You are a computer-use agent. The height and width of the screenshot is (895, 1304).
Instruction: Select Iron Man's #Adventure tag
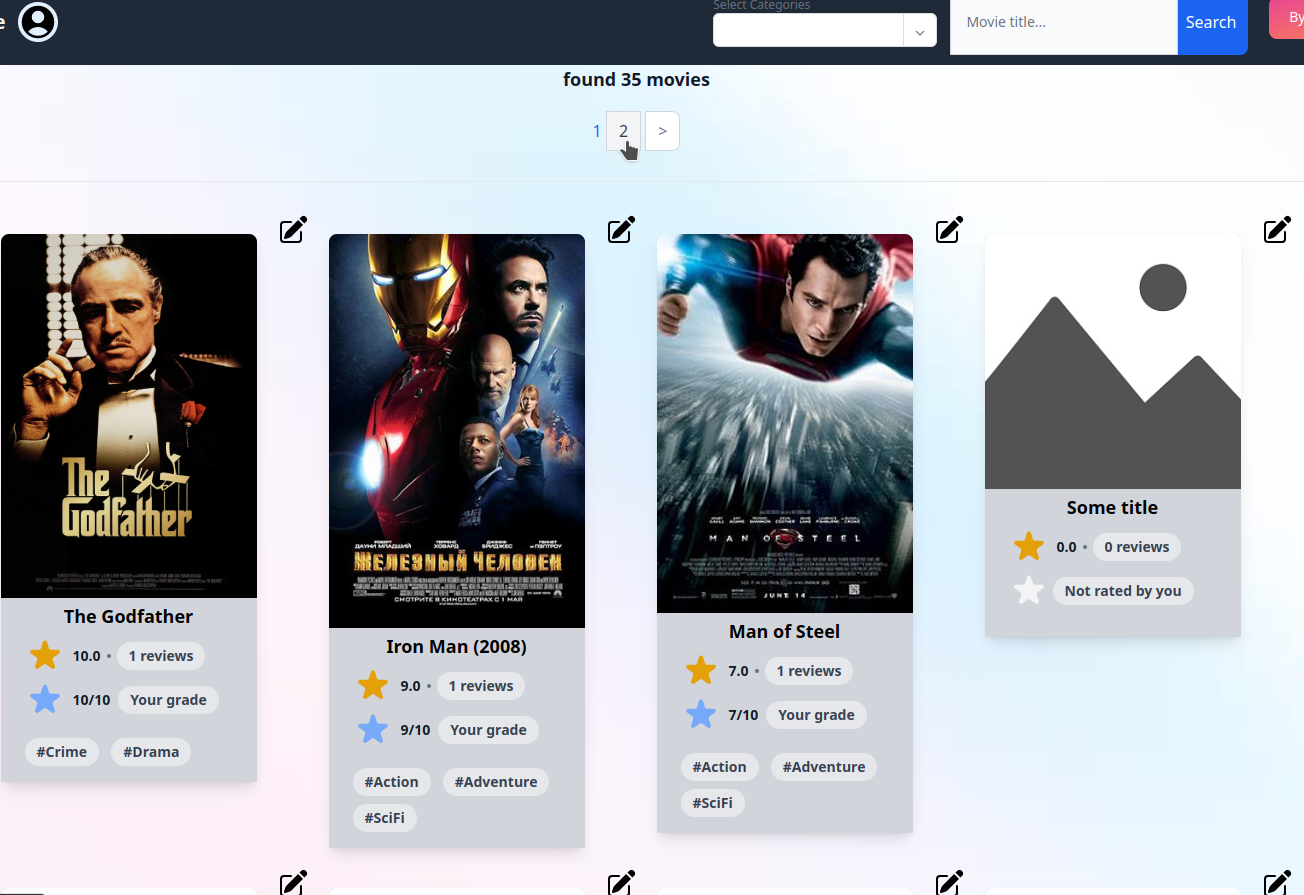496,782
